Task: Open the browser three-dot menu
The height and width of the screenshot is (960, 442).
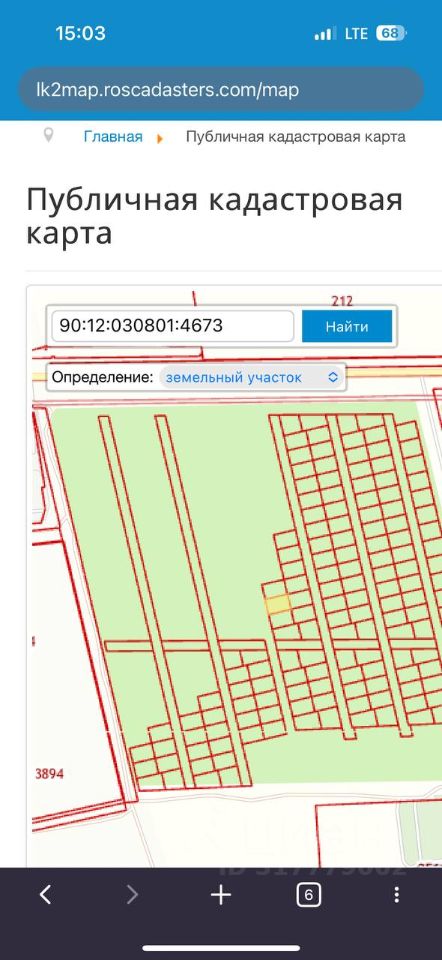Action: point(397,895)
